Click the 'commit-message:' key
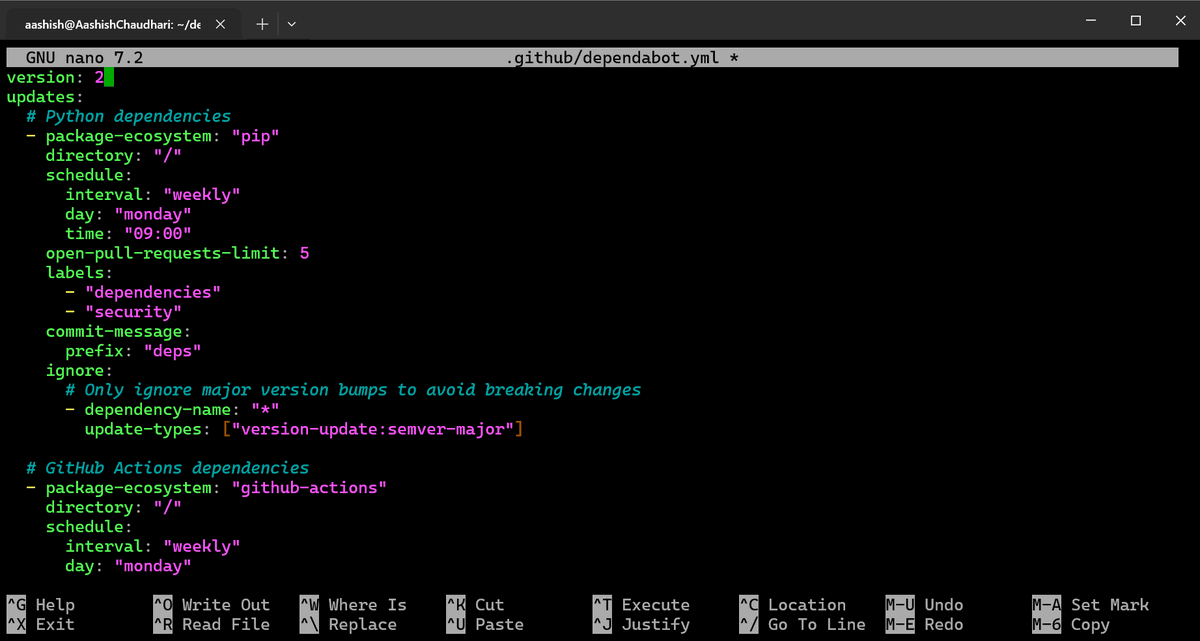1200x641 pixels. click(x=119, y=331)
